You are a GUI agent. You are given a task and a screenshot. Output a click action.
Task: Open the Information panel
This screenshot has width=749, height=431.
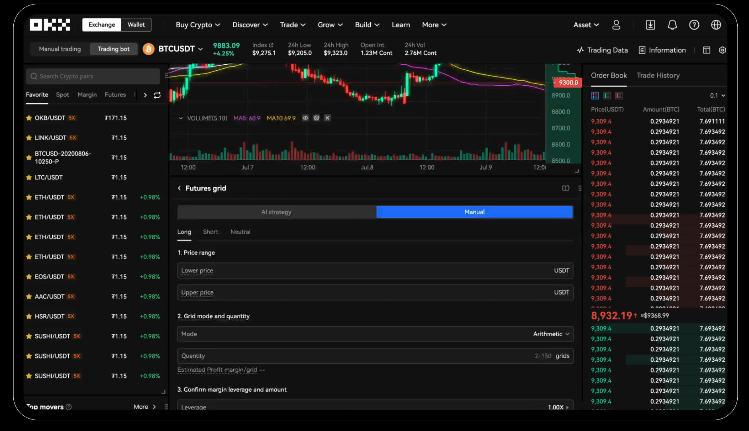point(662,50)
